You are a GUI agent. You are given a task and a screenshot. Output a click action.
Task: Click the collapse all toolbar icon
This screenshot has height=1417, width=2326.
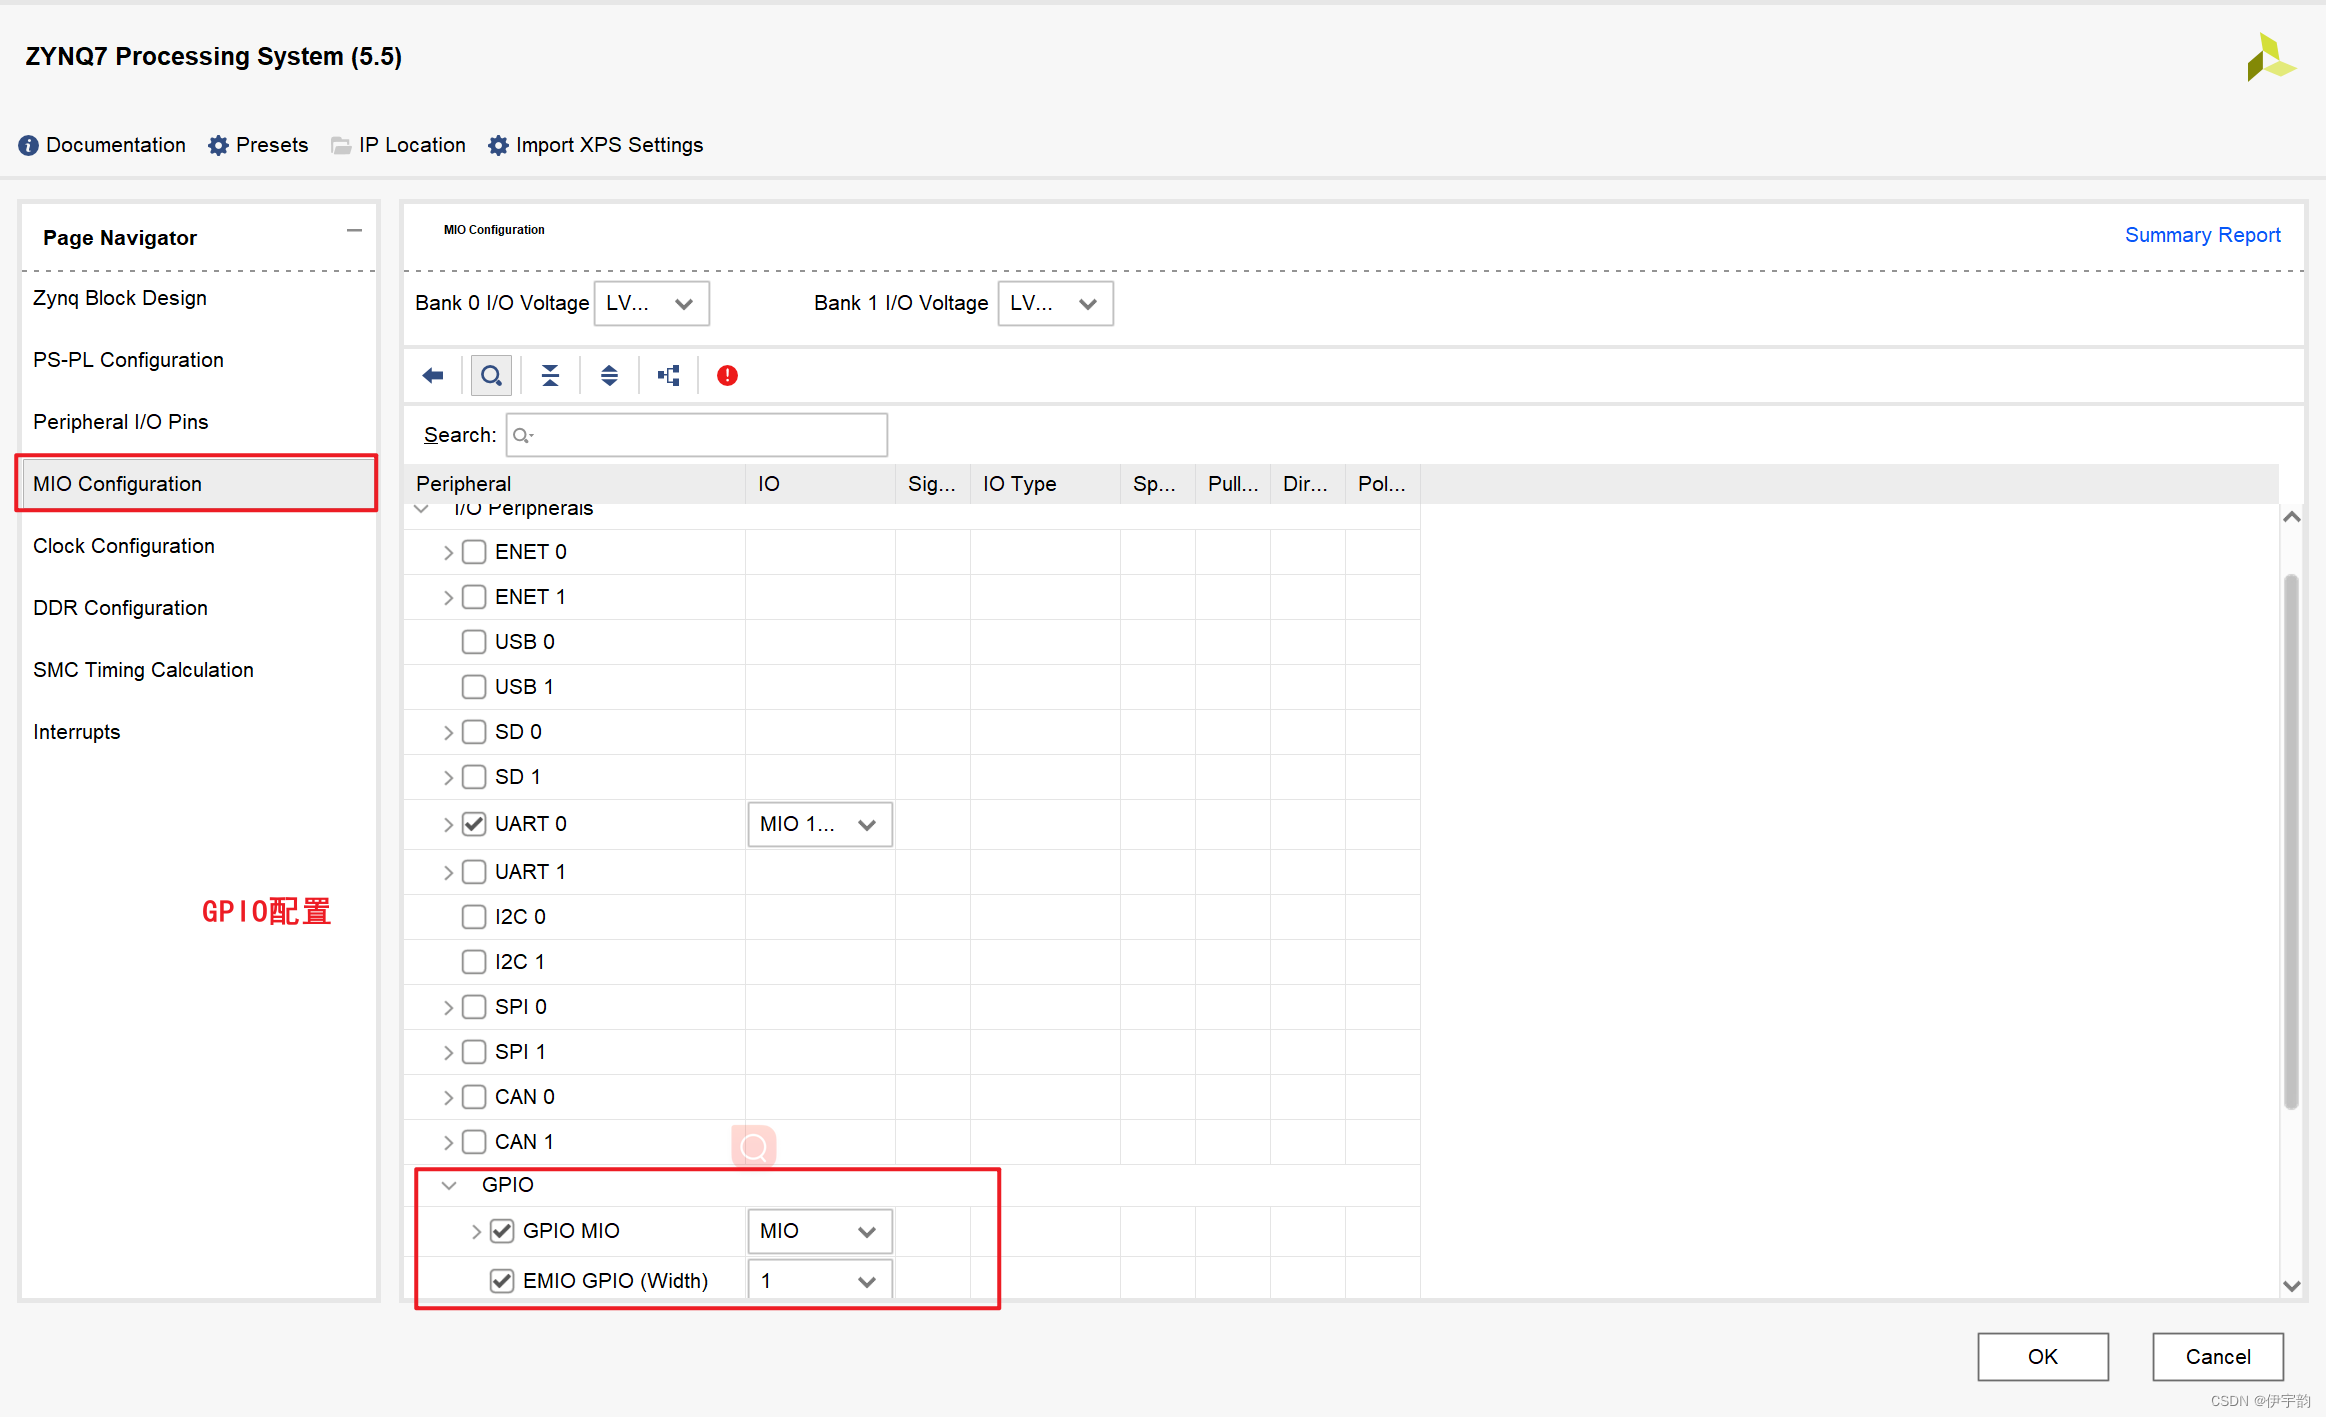(550, 376)
